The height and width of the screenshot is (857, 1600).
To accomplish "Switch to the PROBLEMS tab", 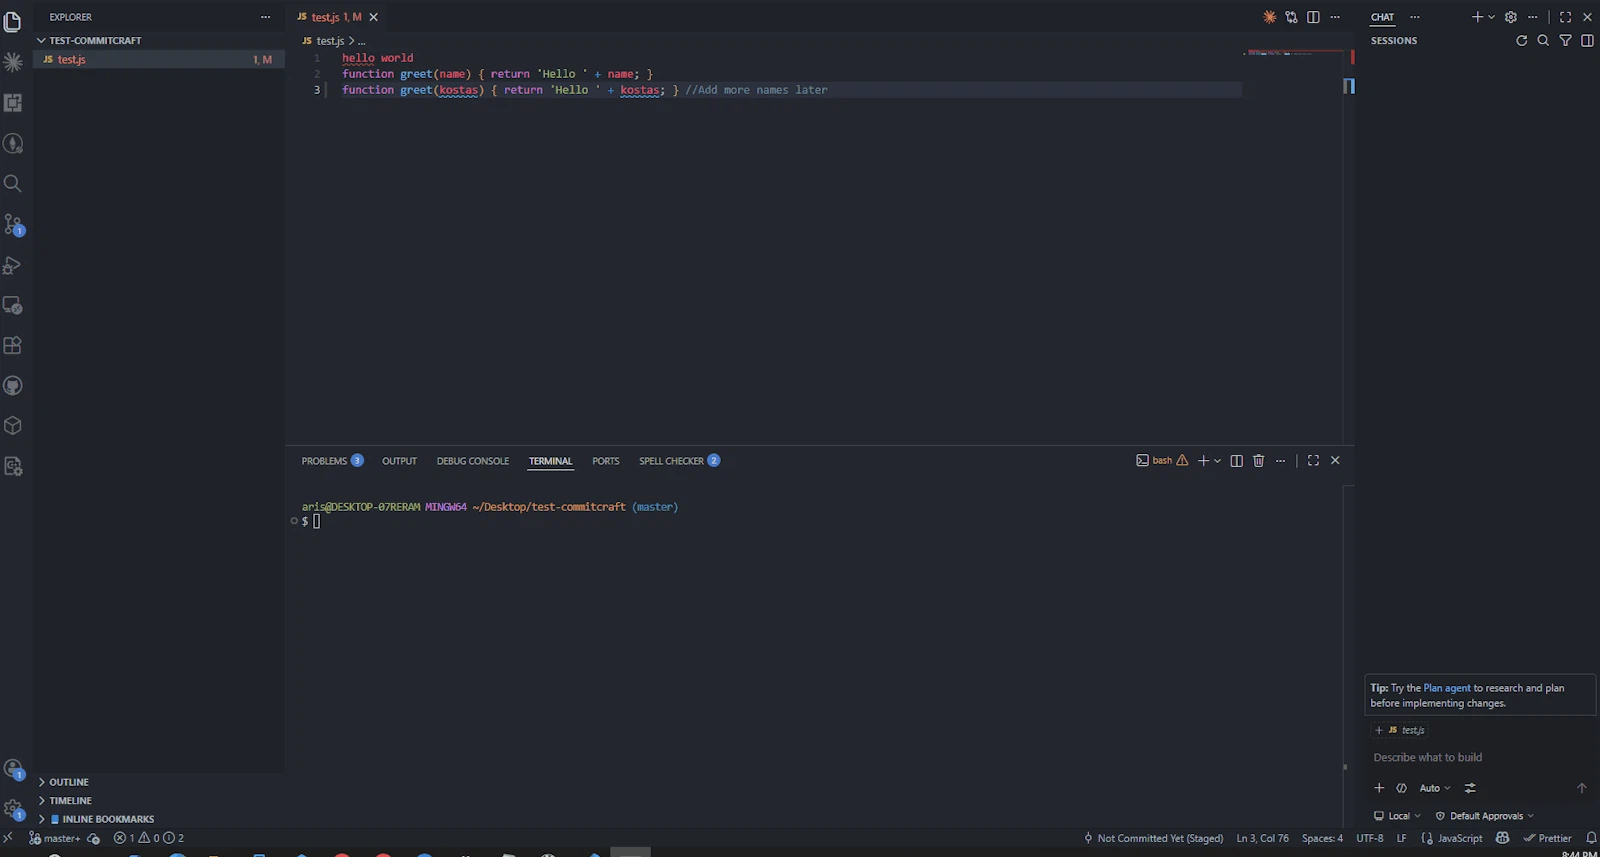I will point(332,461).
